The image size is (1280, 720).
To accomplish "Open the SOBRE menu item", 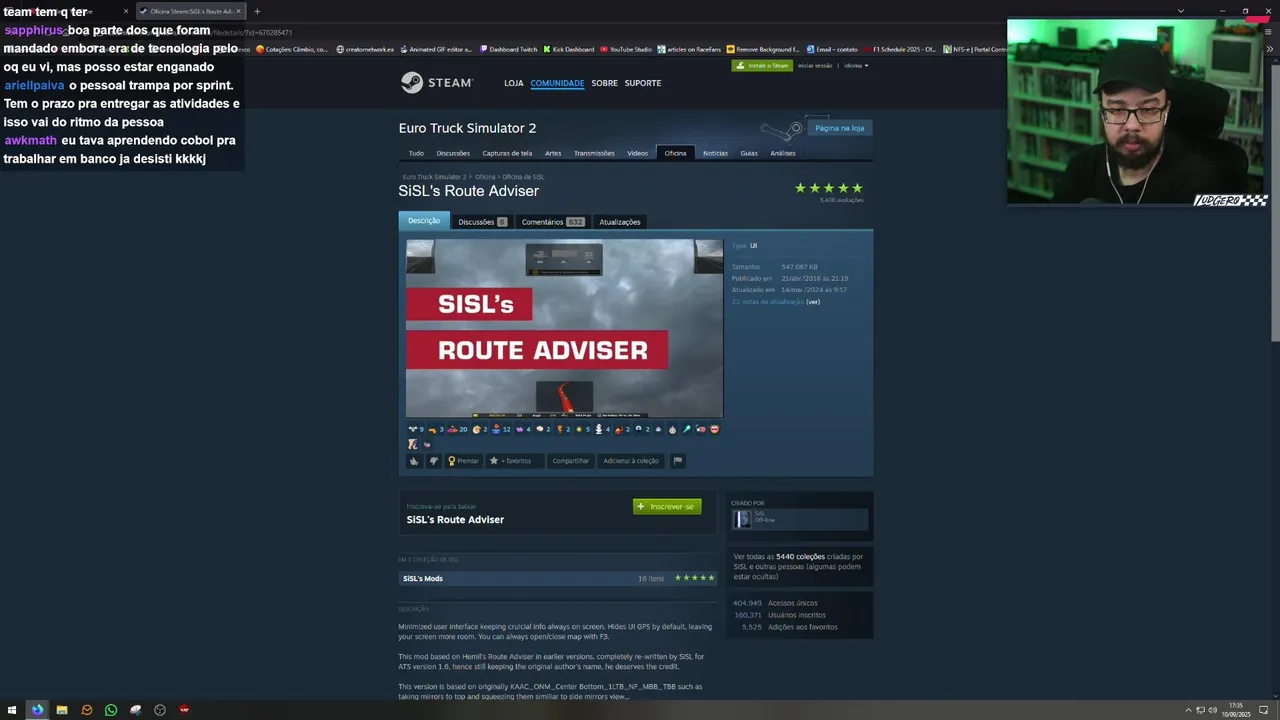I will tap(604, 83).
